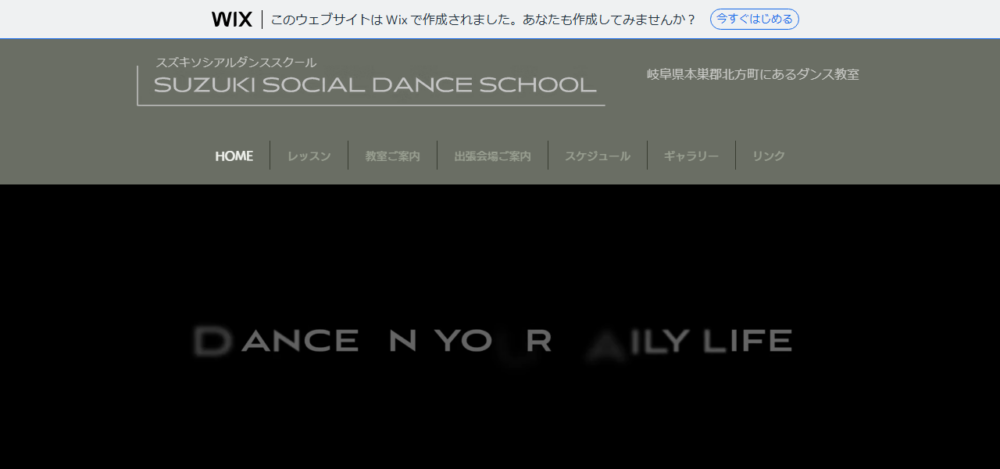This screenshot has width=1000, height=469.
Task: Open the レッスン menu item
Action: 309,156
